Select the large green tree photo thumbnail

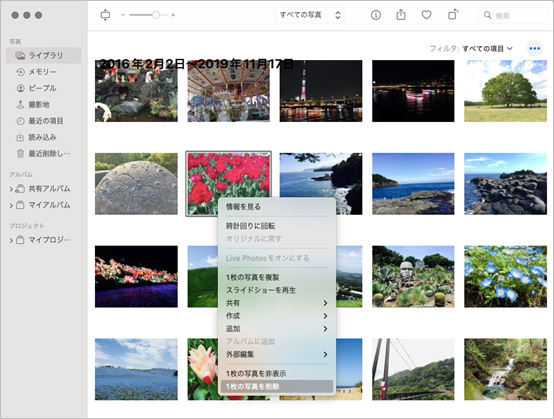[x=505, y=91]
